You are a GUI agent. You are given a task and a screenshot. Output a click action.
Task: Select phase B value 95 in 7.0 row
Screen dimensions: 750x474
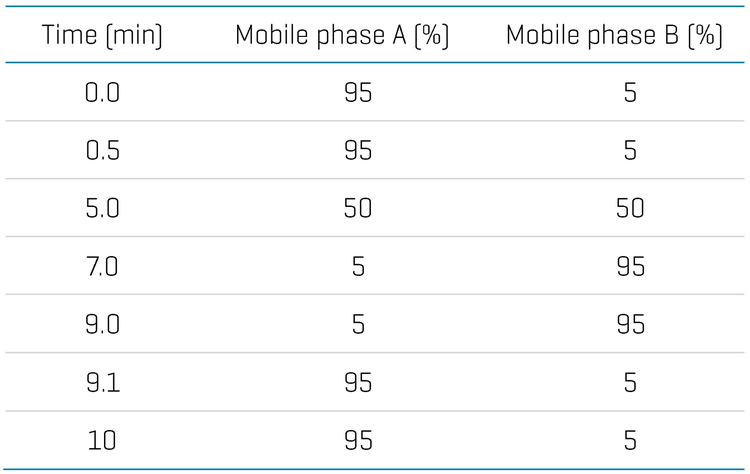pos(630,267)
